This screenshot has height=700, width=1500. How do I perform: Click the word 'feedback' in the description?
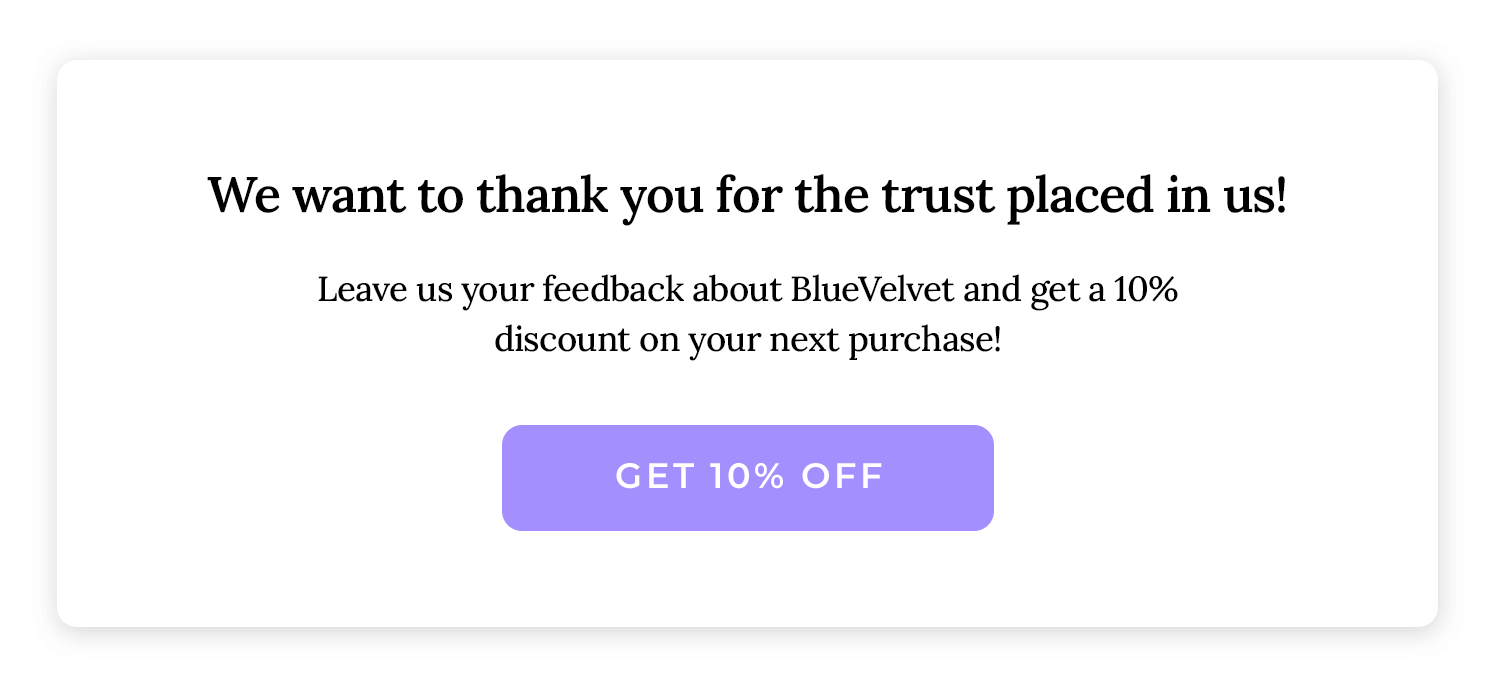click(613, 290)
